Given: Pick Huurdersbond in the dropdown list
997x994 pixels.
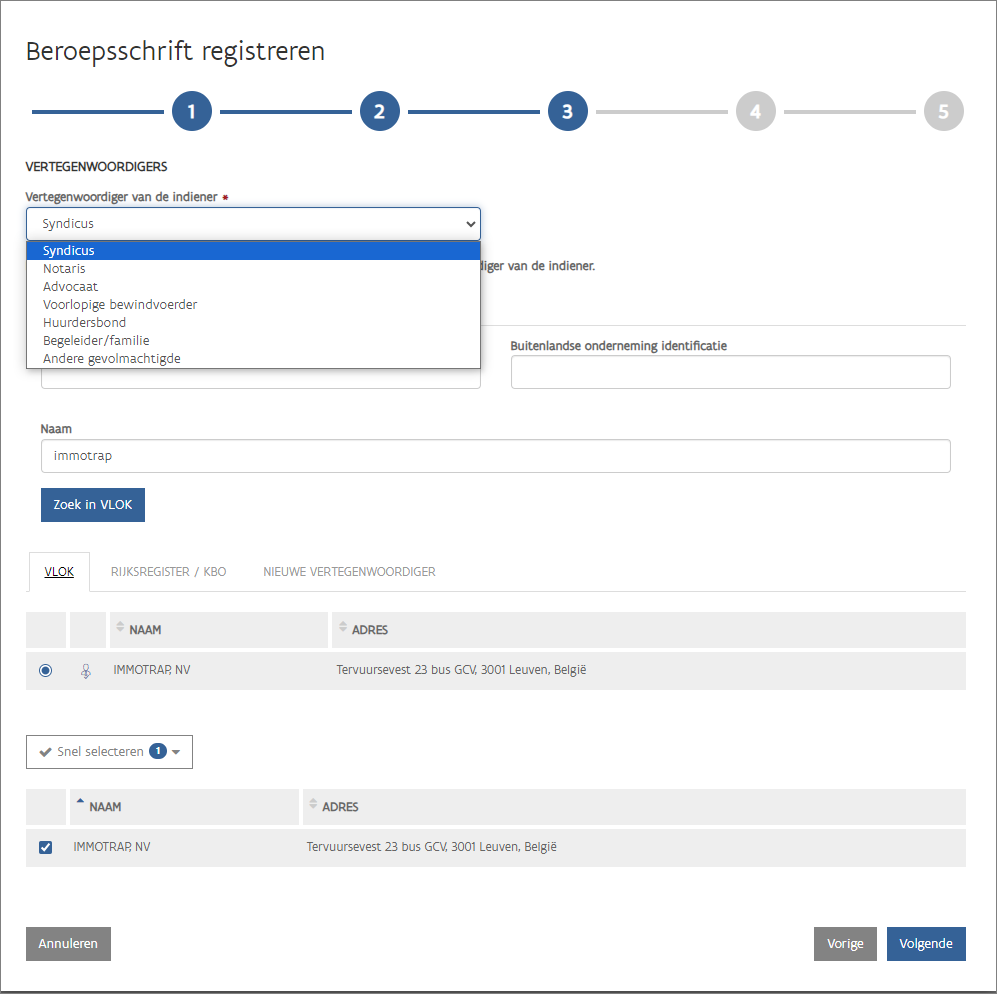Looking at the screenshot, I should (84, 323).
